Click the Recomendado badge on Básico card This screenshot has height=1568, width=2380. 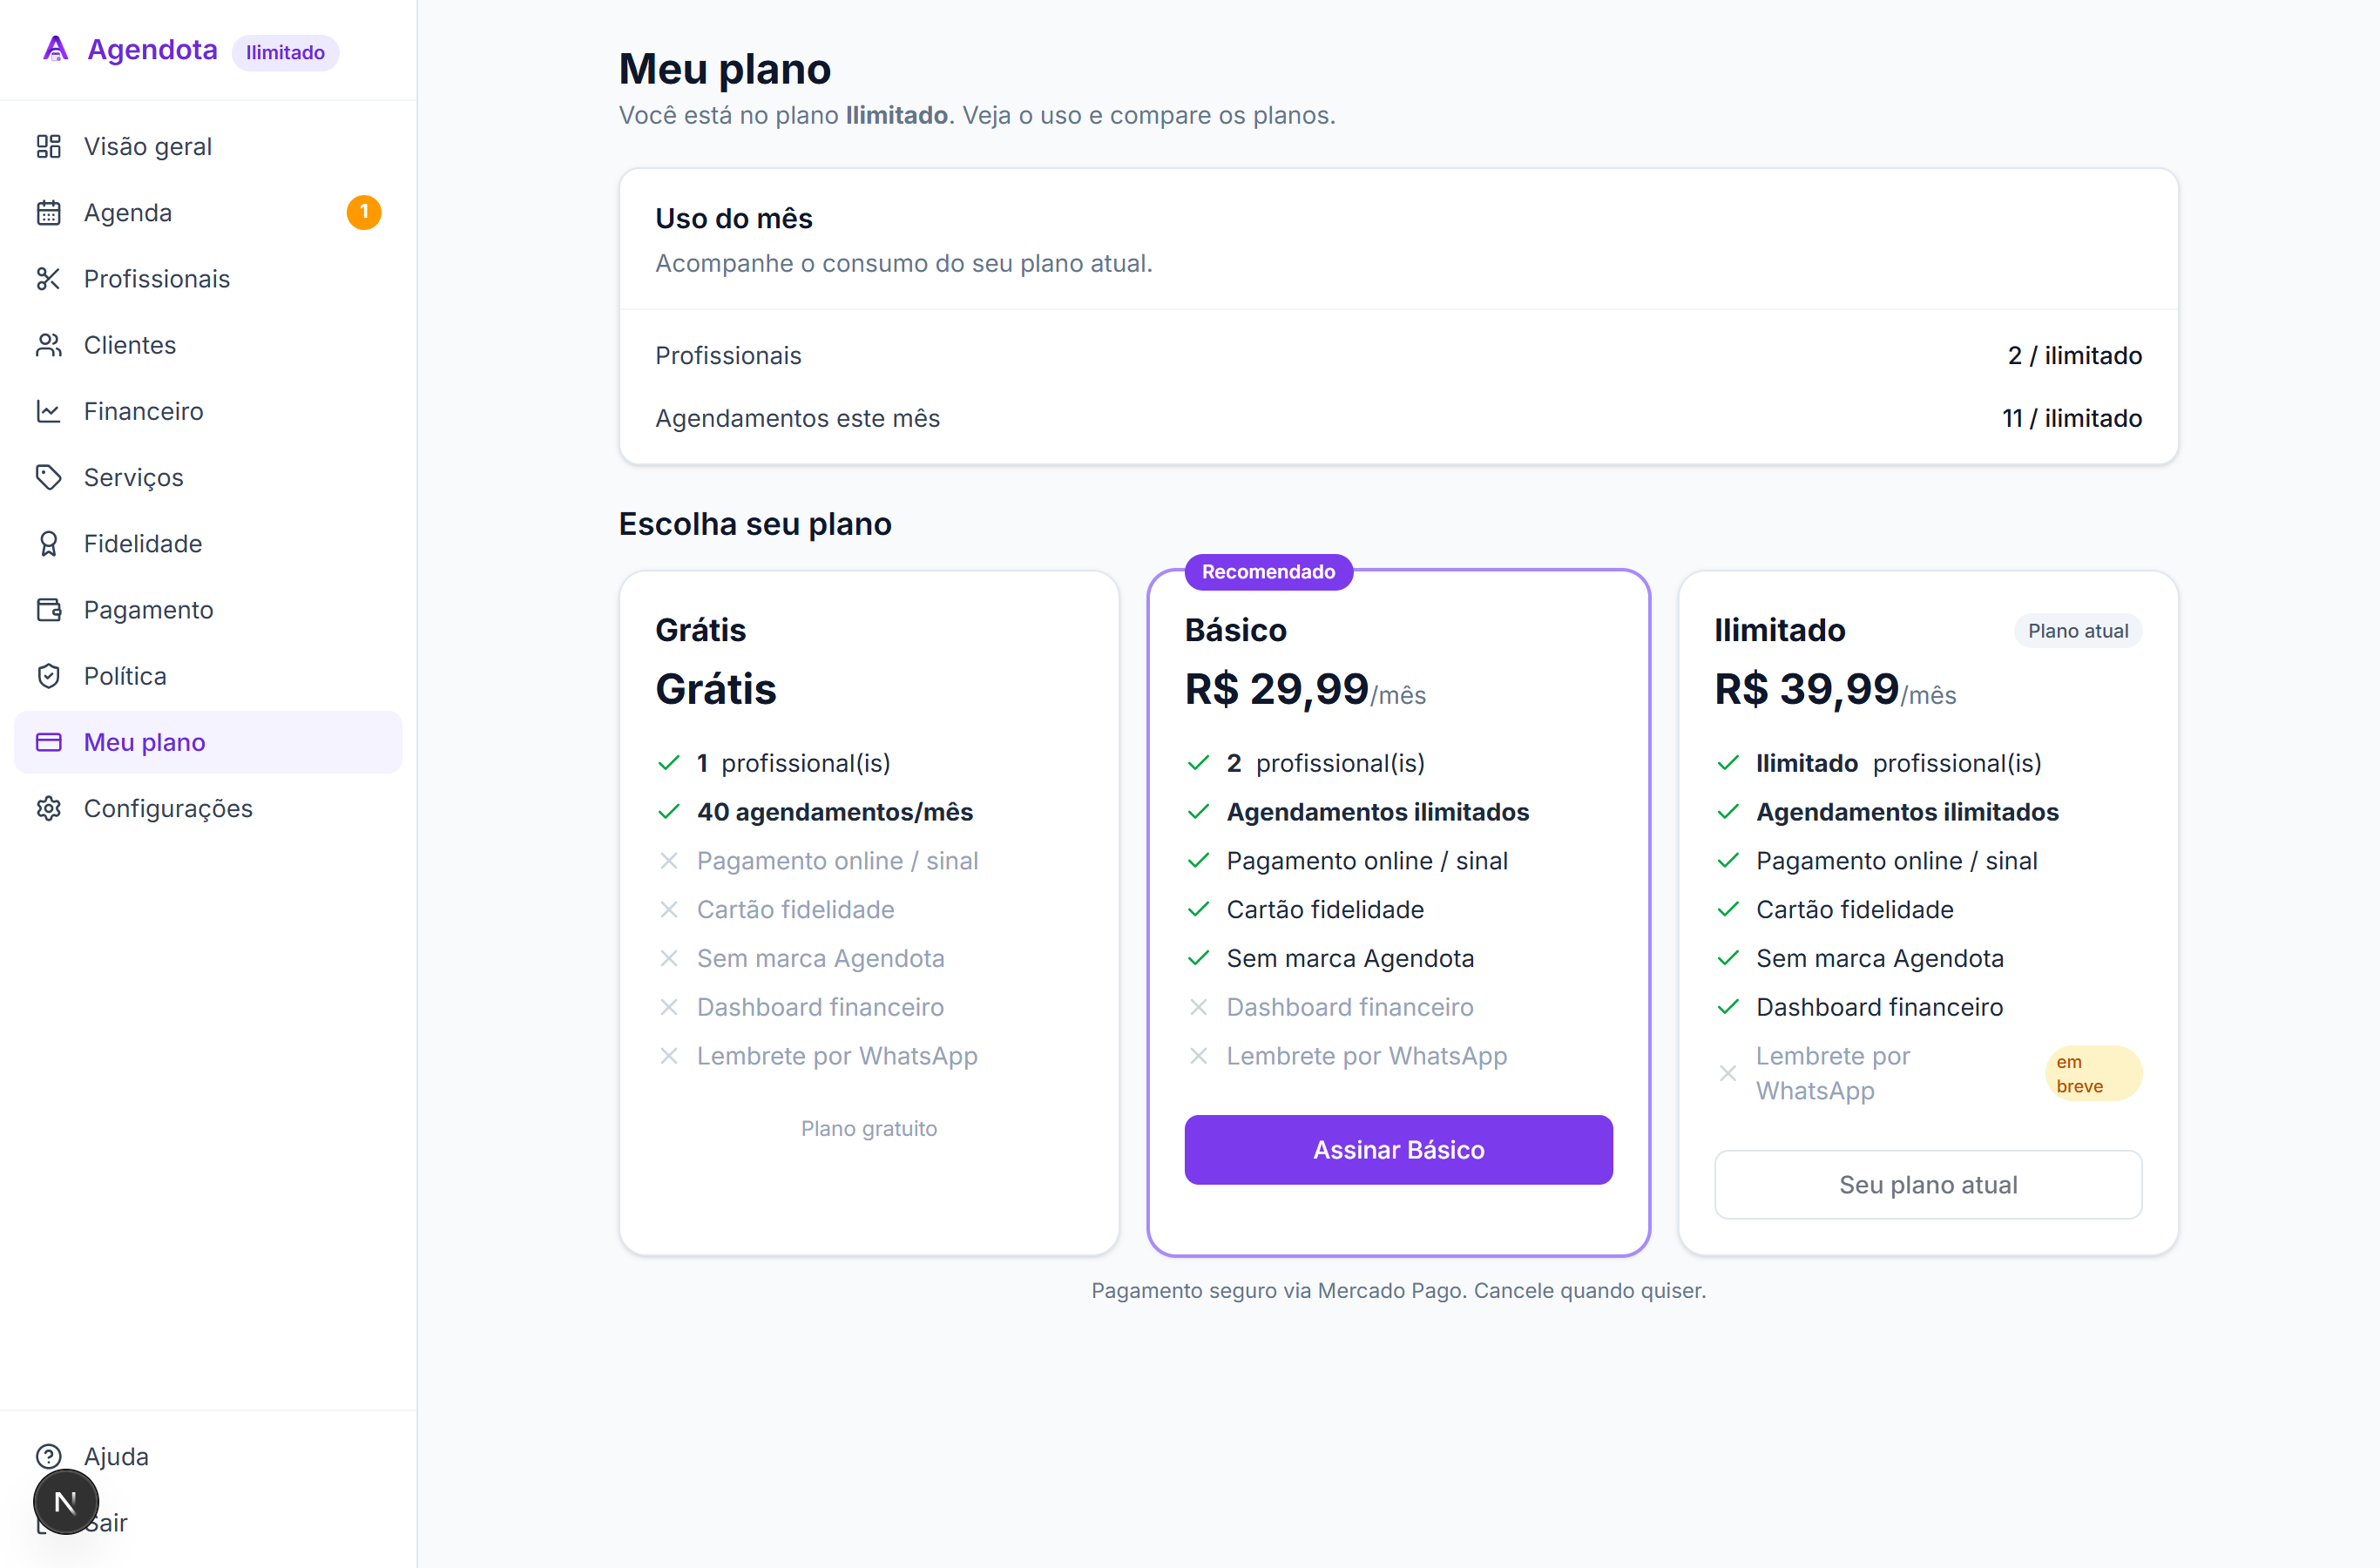1268,572
